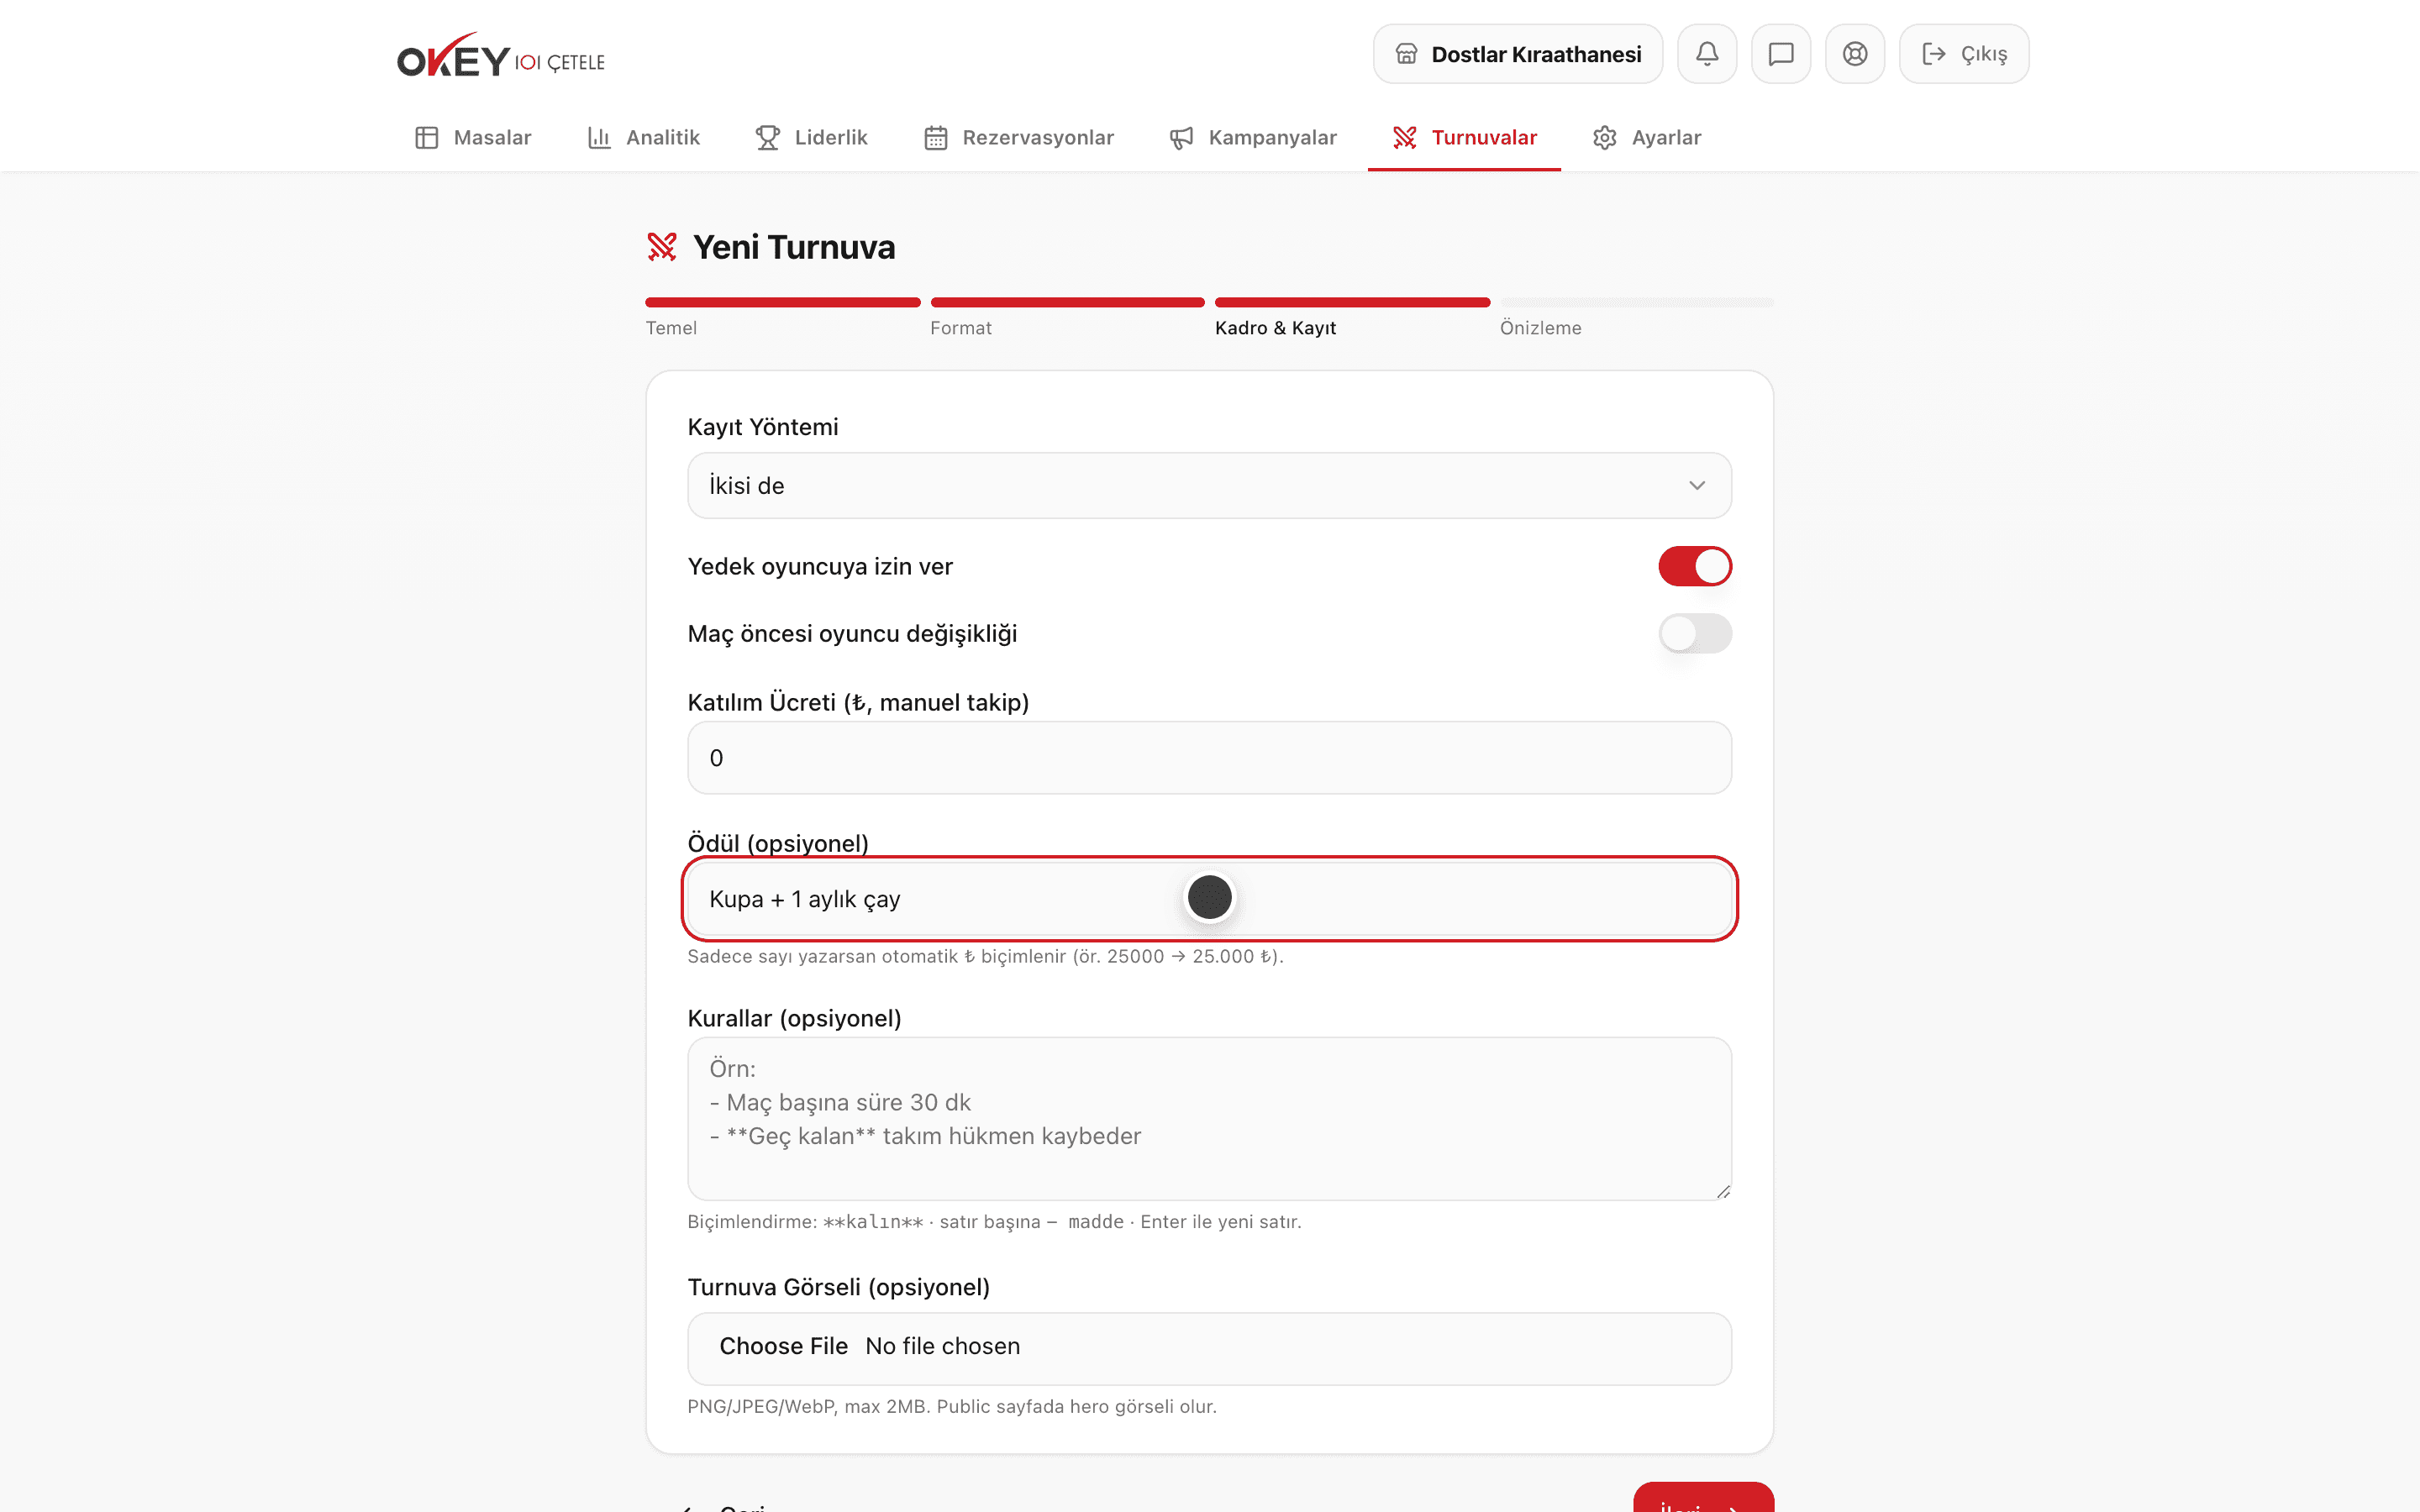Image resolution: width=2420 pixels, height=1512 pixels.
Task: Click Choose File for Turnuva Görseli
Action: pyautogui.click(x=783, y=1346)
